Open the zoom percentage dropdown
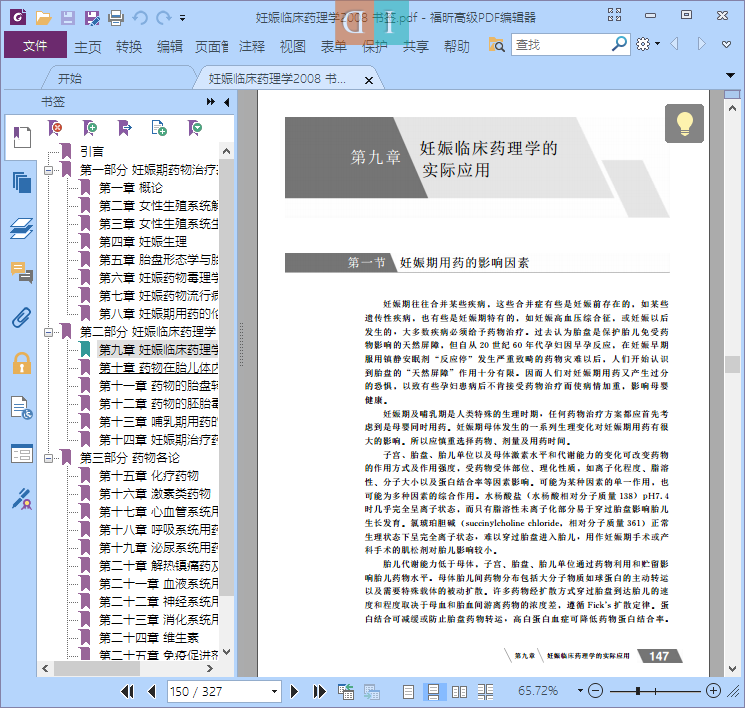Viewport: 745px width, 708px height. pyautogui.click(x=580, y=690)
